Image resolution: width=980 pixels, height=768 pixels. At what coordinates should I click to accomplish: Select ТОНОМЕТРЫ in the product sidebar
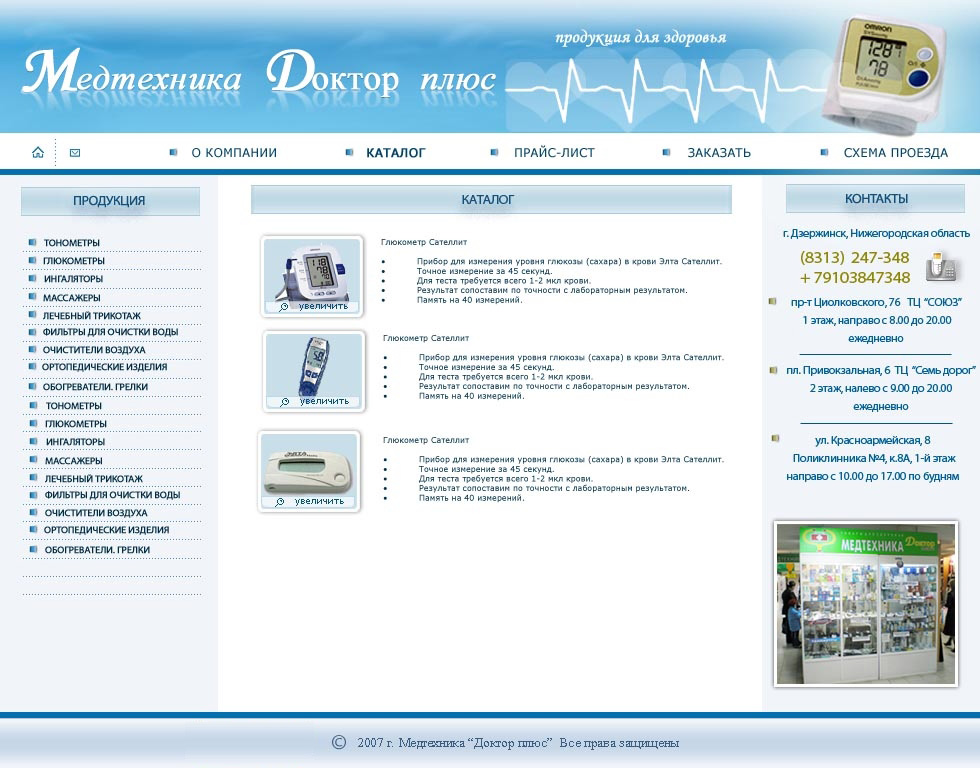pyautogui.click(x=70, y=242)
